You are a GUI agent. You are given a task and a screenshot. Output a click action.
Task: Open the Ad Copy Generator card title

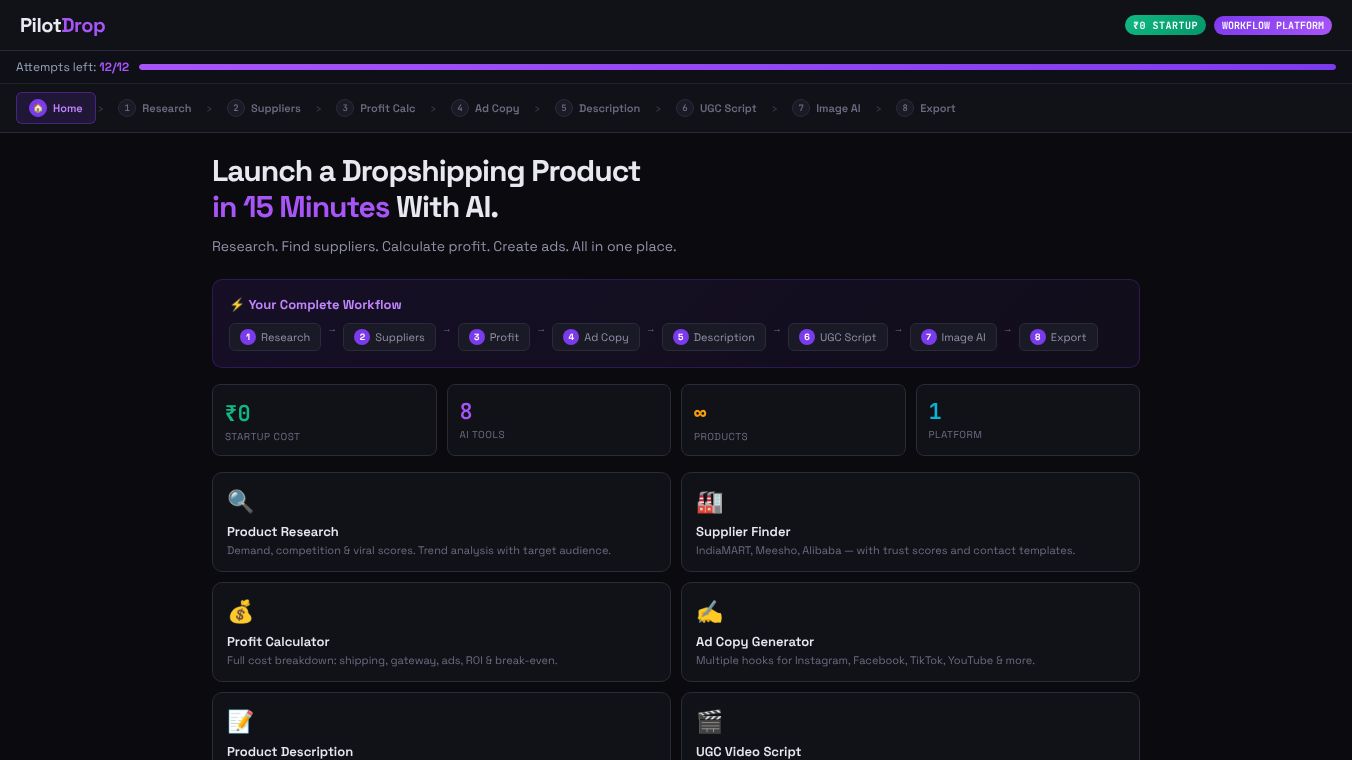755,642
